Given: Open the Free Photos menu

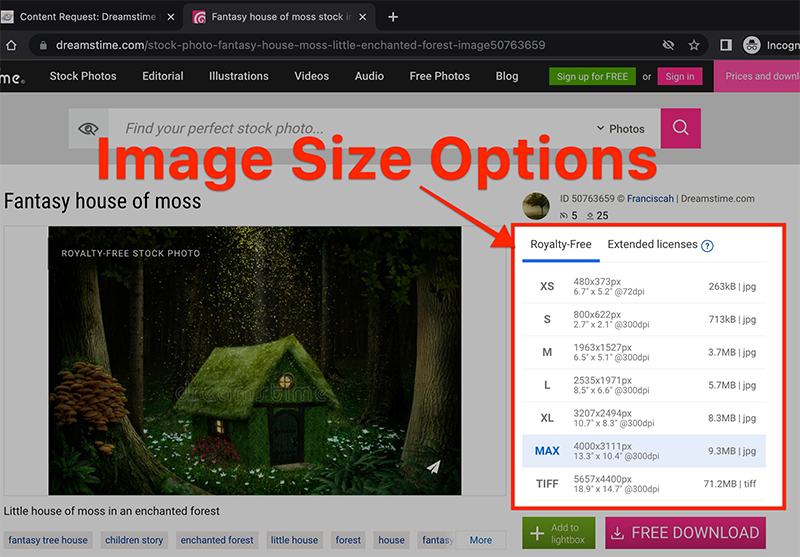Looking at the screenshot, I should [x=440, y=76].
